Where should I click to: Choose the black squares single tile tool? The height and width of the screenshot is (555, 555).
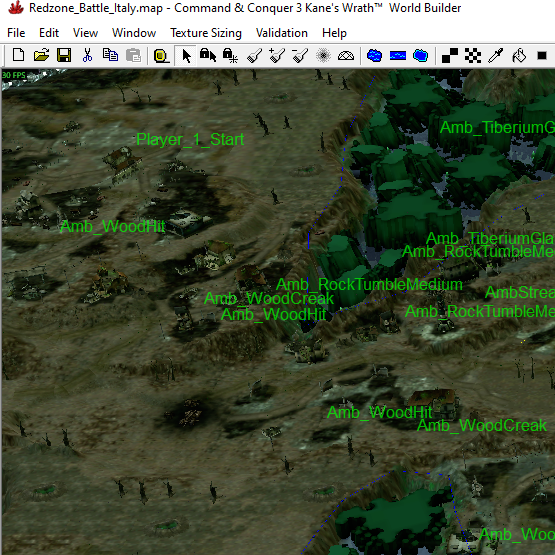(450, 56)
